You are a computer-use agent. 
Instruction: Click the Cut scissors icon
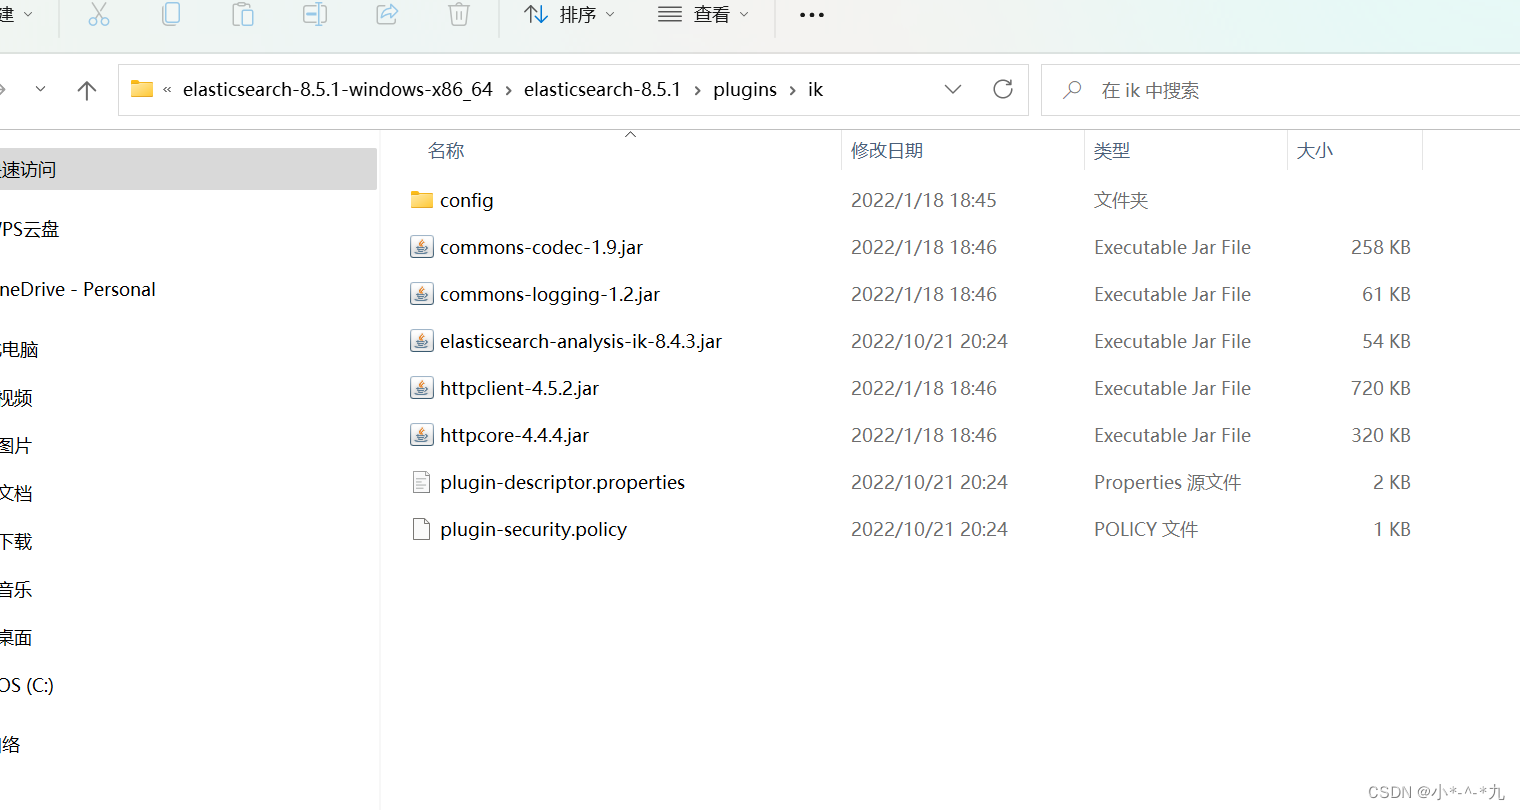pos(99,14)
